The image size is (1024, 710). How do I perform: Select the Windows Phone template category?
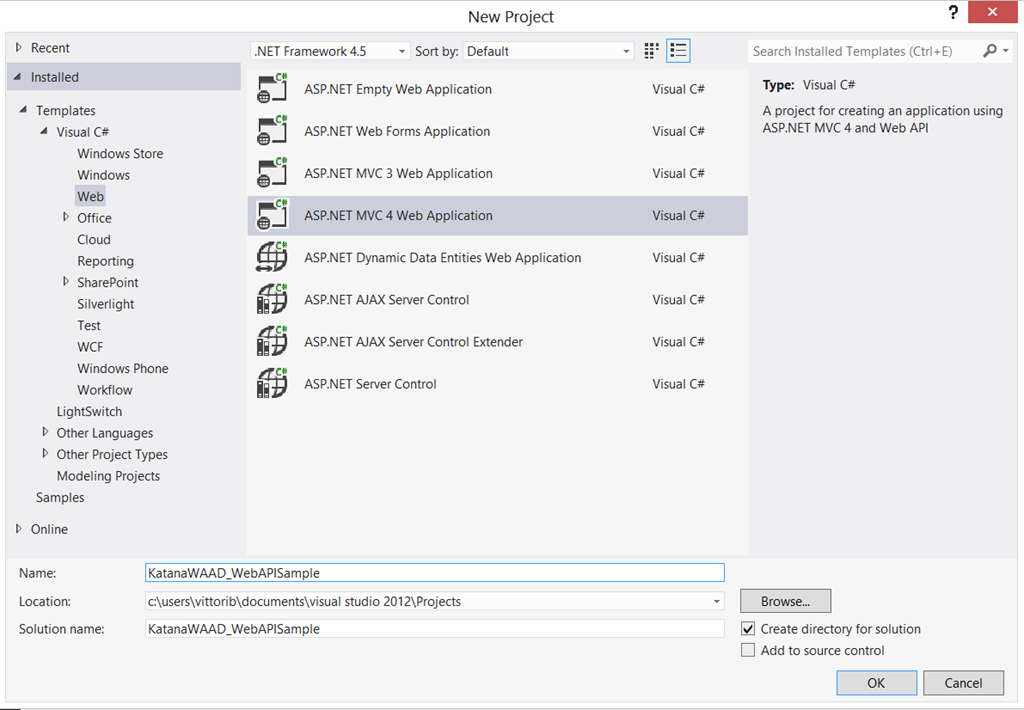coord(122,368)
